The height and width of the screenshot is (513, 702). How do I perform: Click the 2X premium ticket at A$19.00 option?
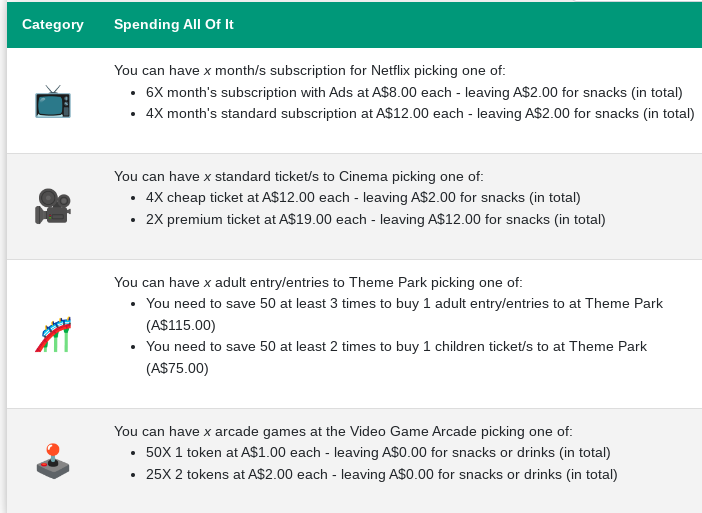pos(375,220)
